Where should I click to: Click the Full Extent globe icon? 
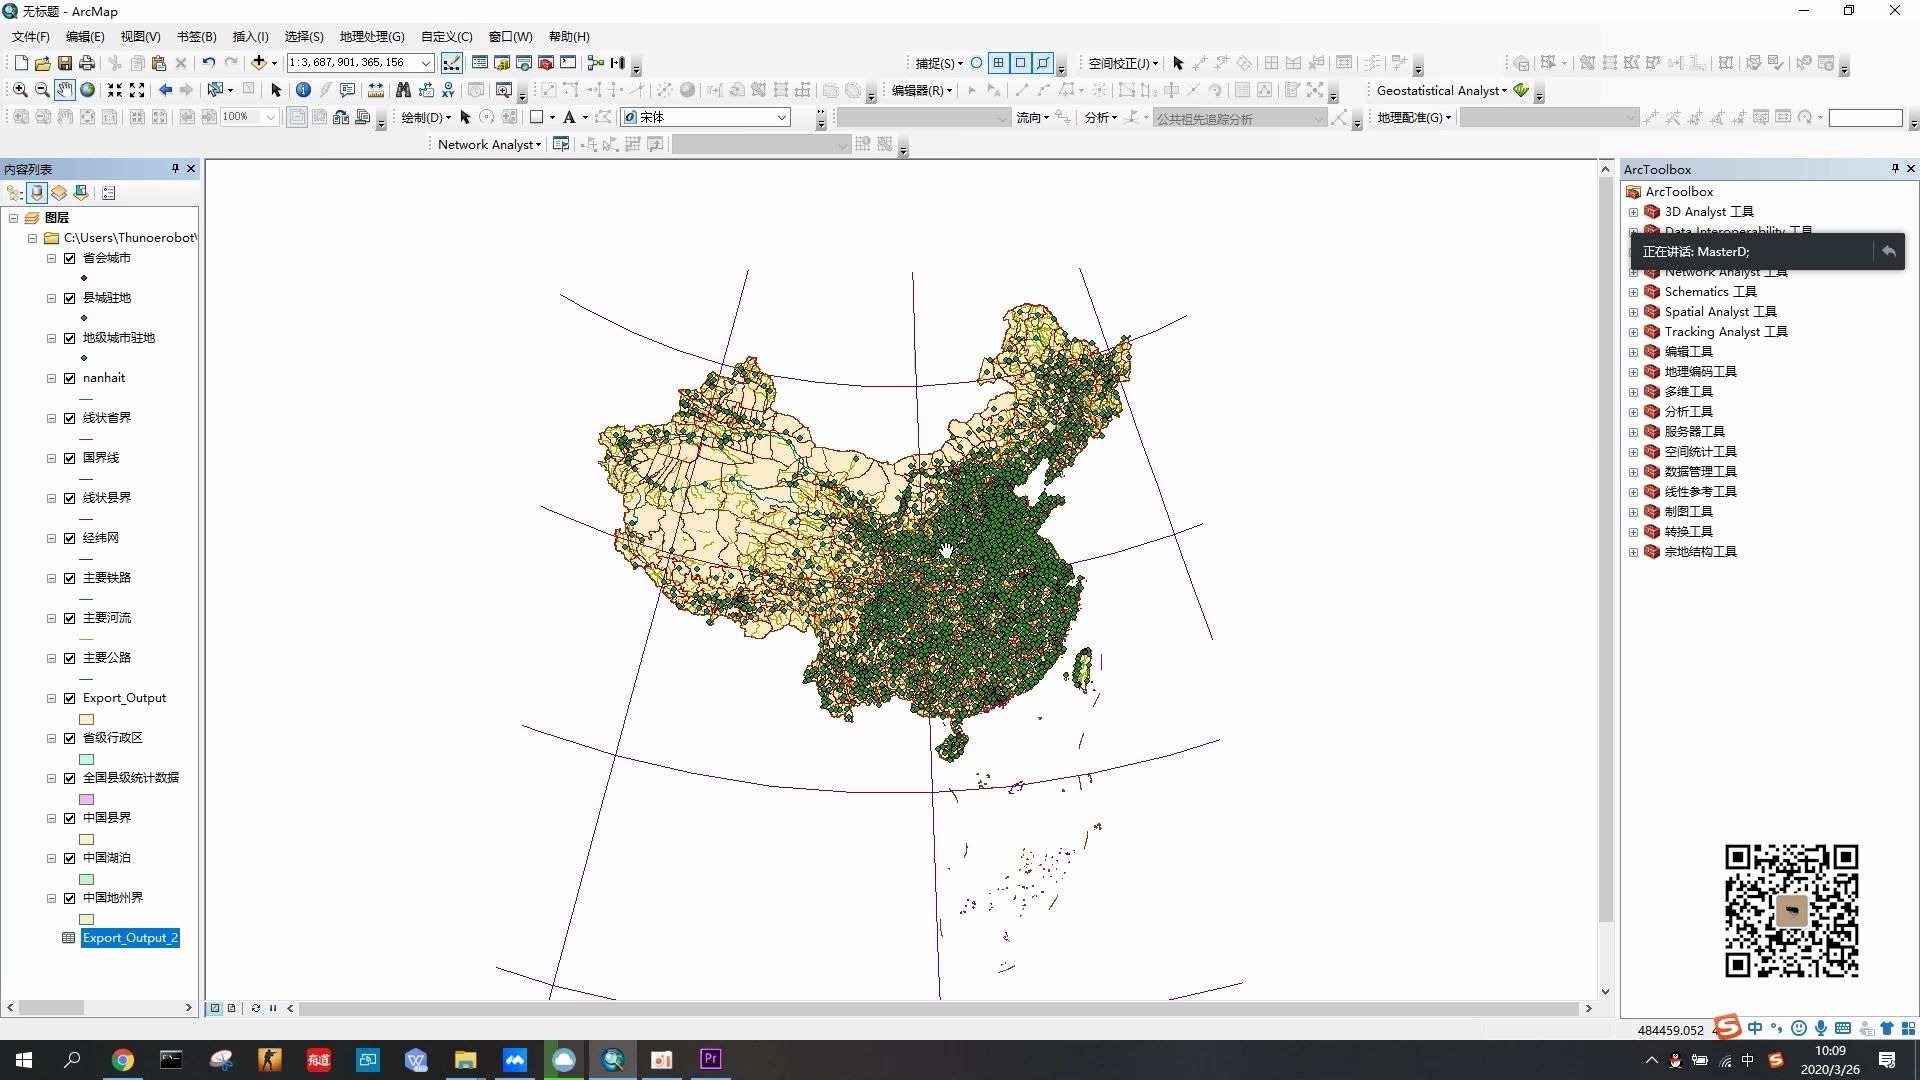pyautogui.click(x=88, y=90)
